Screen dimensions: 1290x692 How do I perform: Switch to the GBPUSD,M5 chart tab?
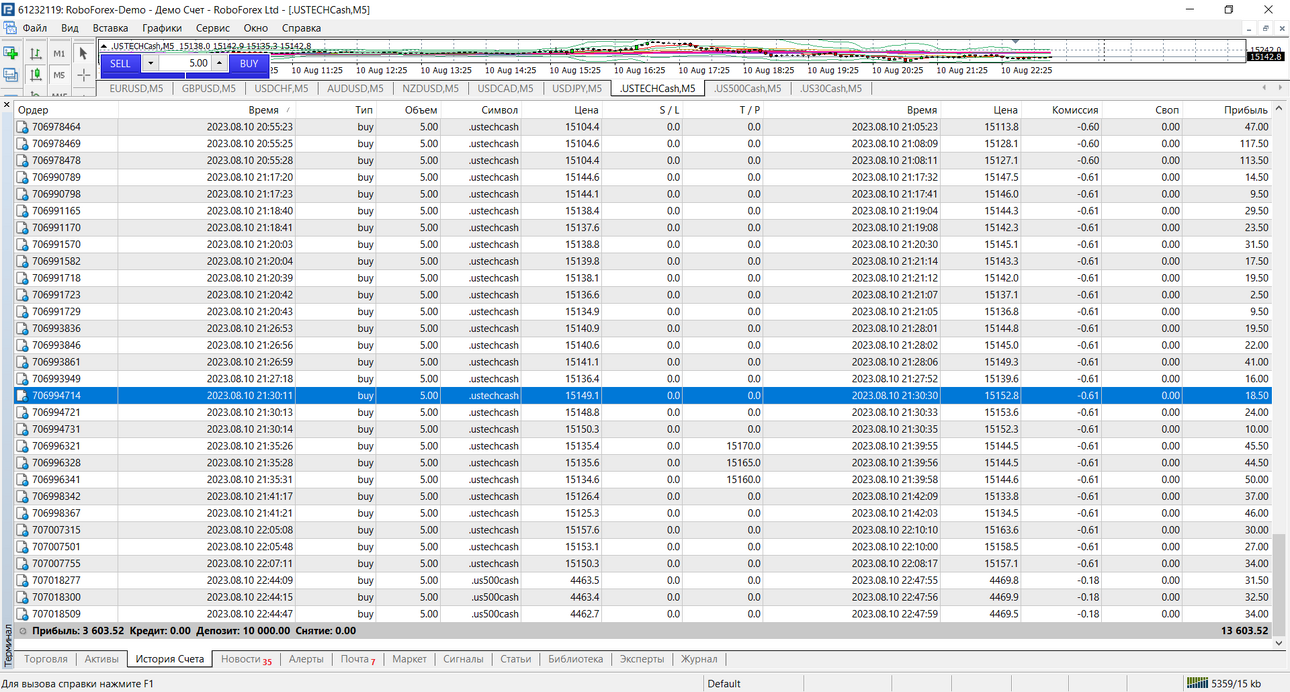[x=209, y=88]
